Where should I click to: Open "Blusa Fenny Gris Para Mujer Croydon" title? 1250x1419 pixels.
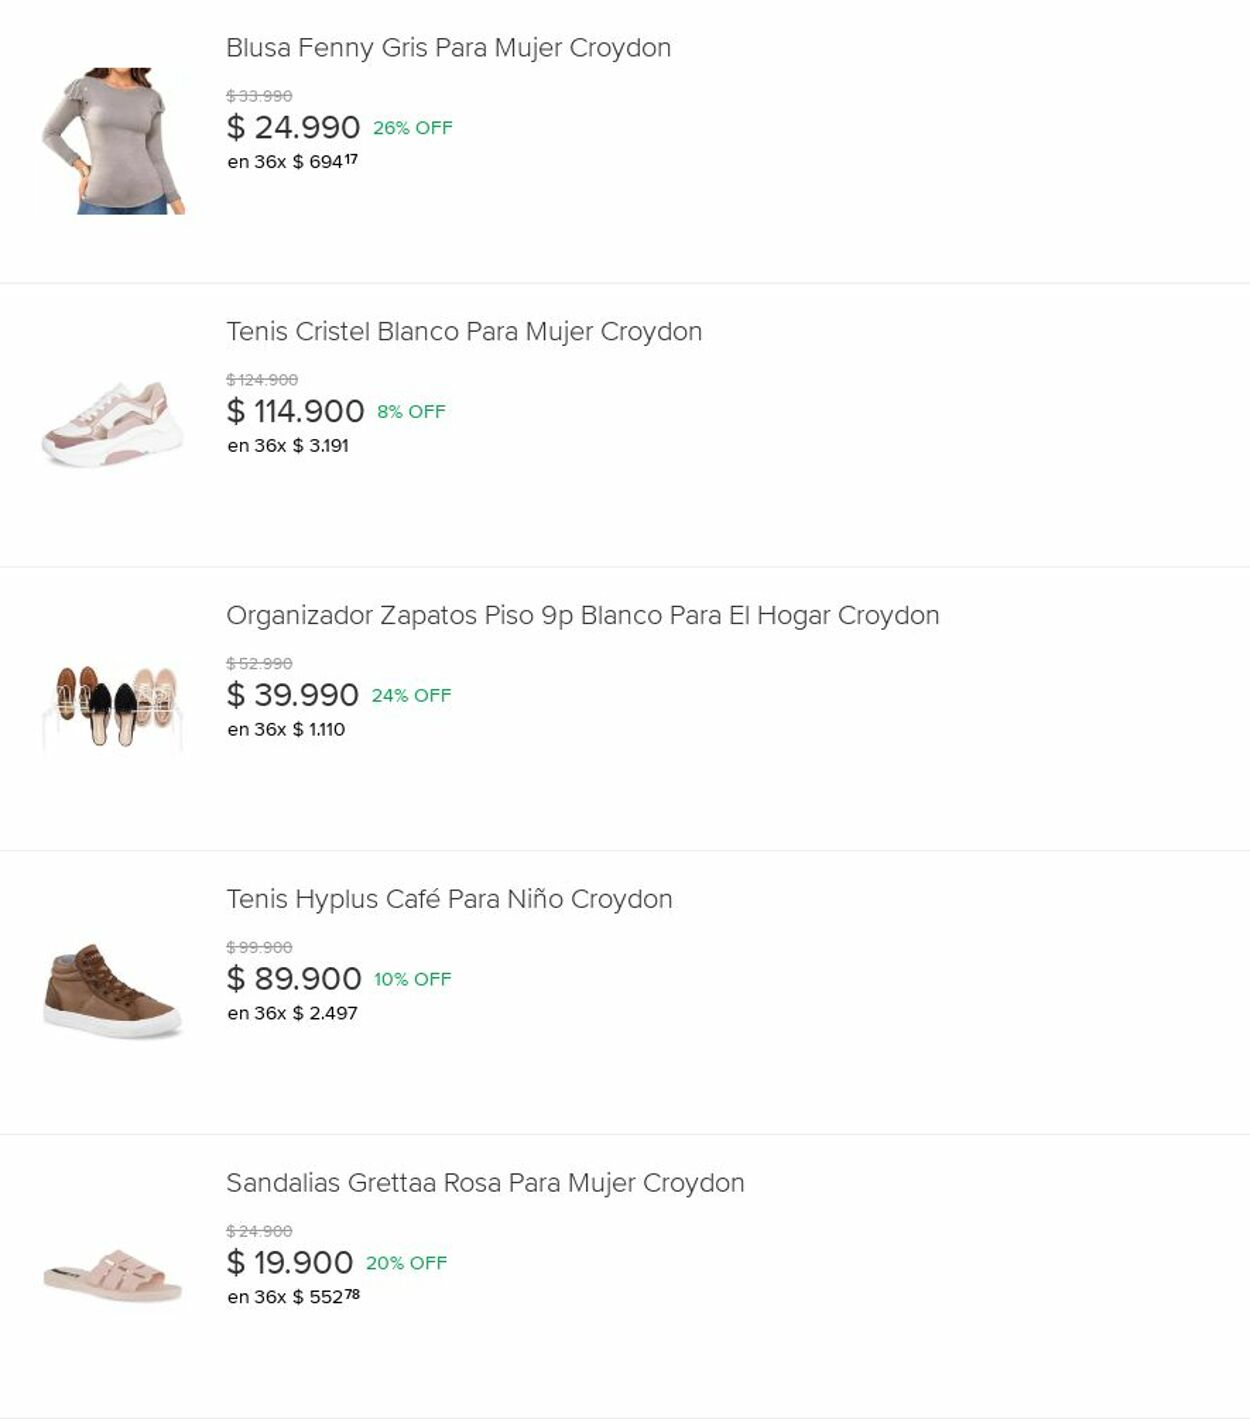448,48
